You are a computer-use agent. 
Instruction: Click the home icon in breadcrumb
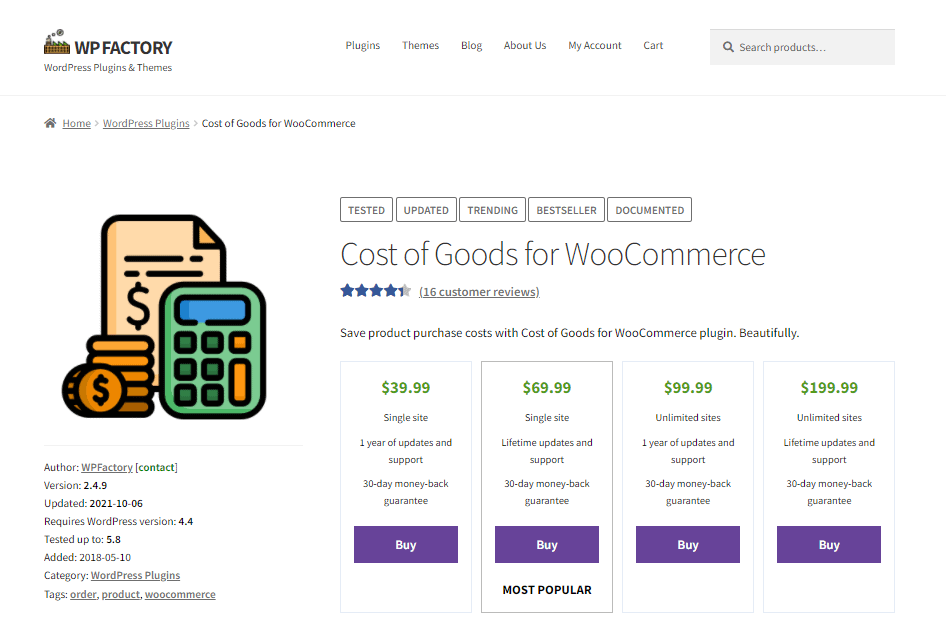coord(50,124)
